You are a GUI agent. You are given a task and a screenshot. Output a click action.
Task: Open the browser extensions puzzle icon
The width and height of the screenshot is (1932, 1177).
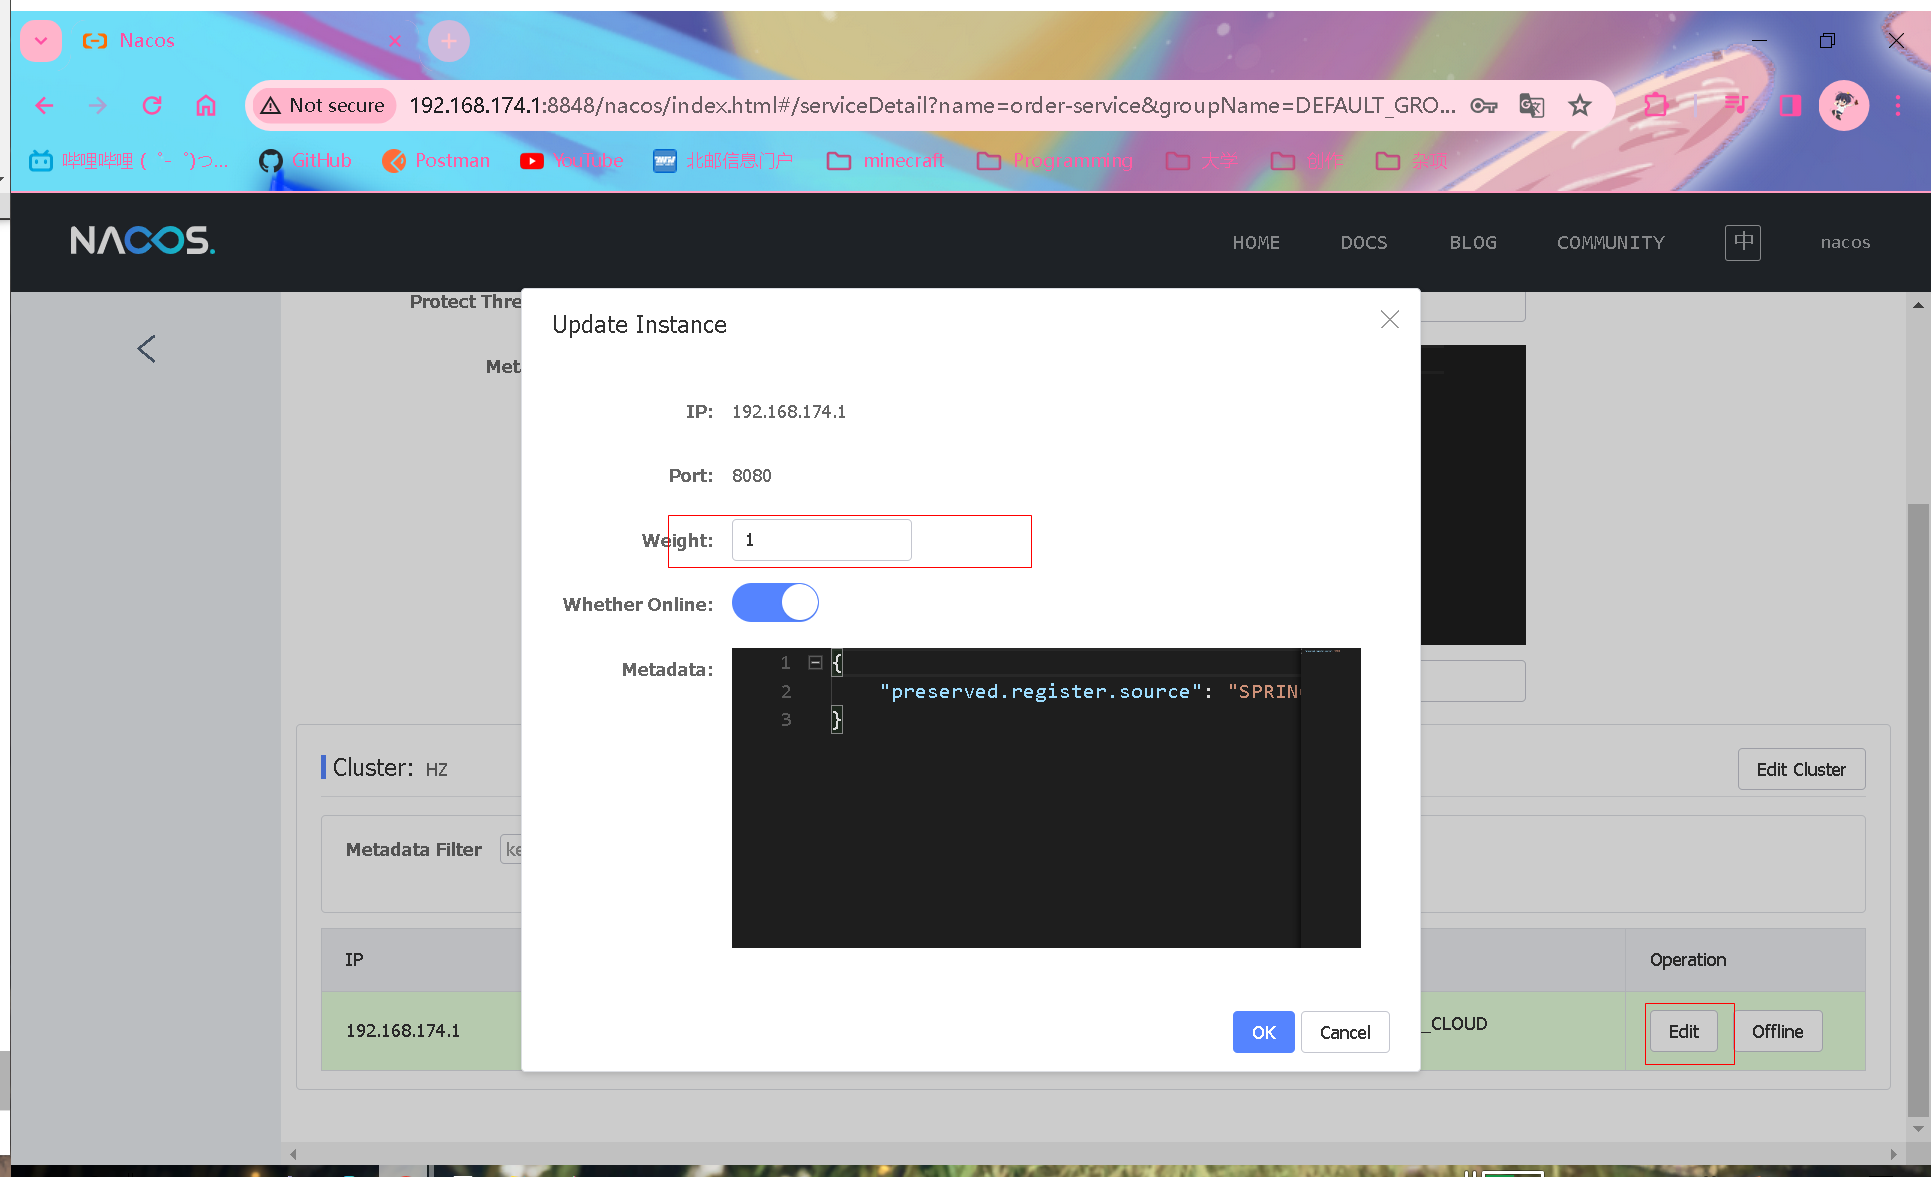(x=1656, y=105)
